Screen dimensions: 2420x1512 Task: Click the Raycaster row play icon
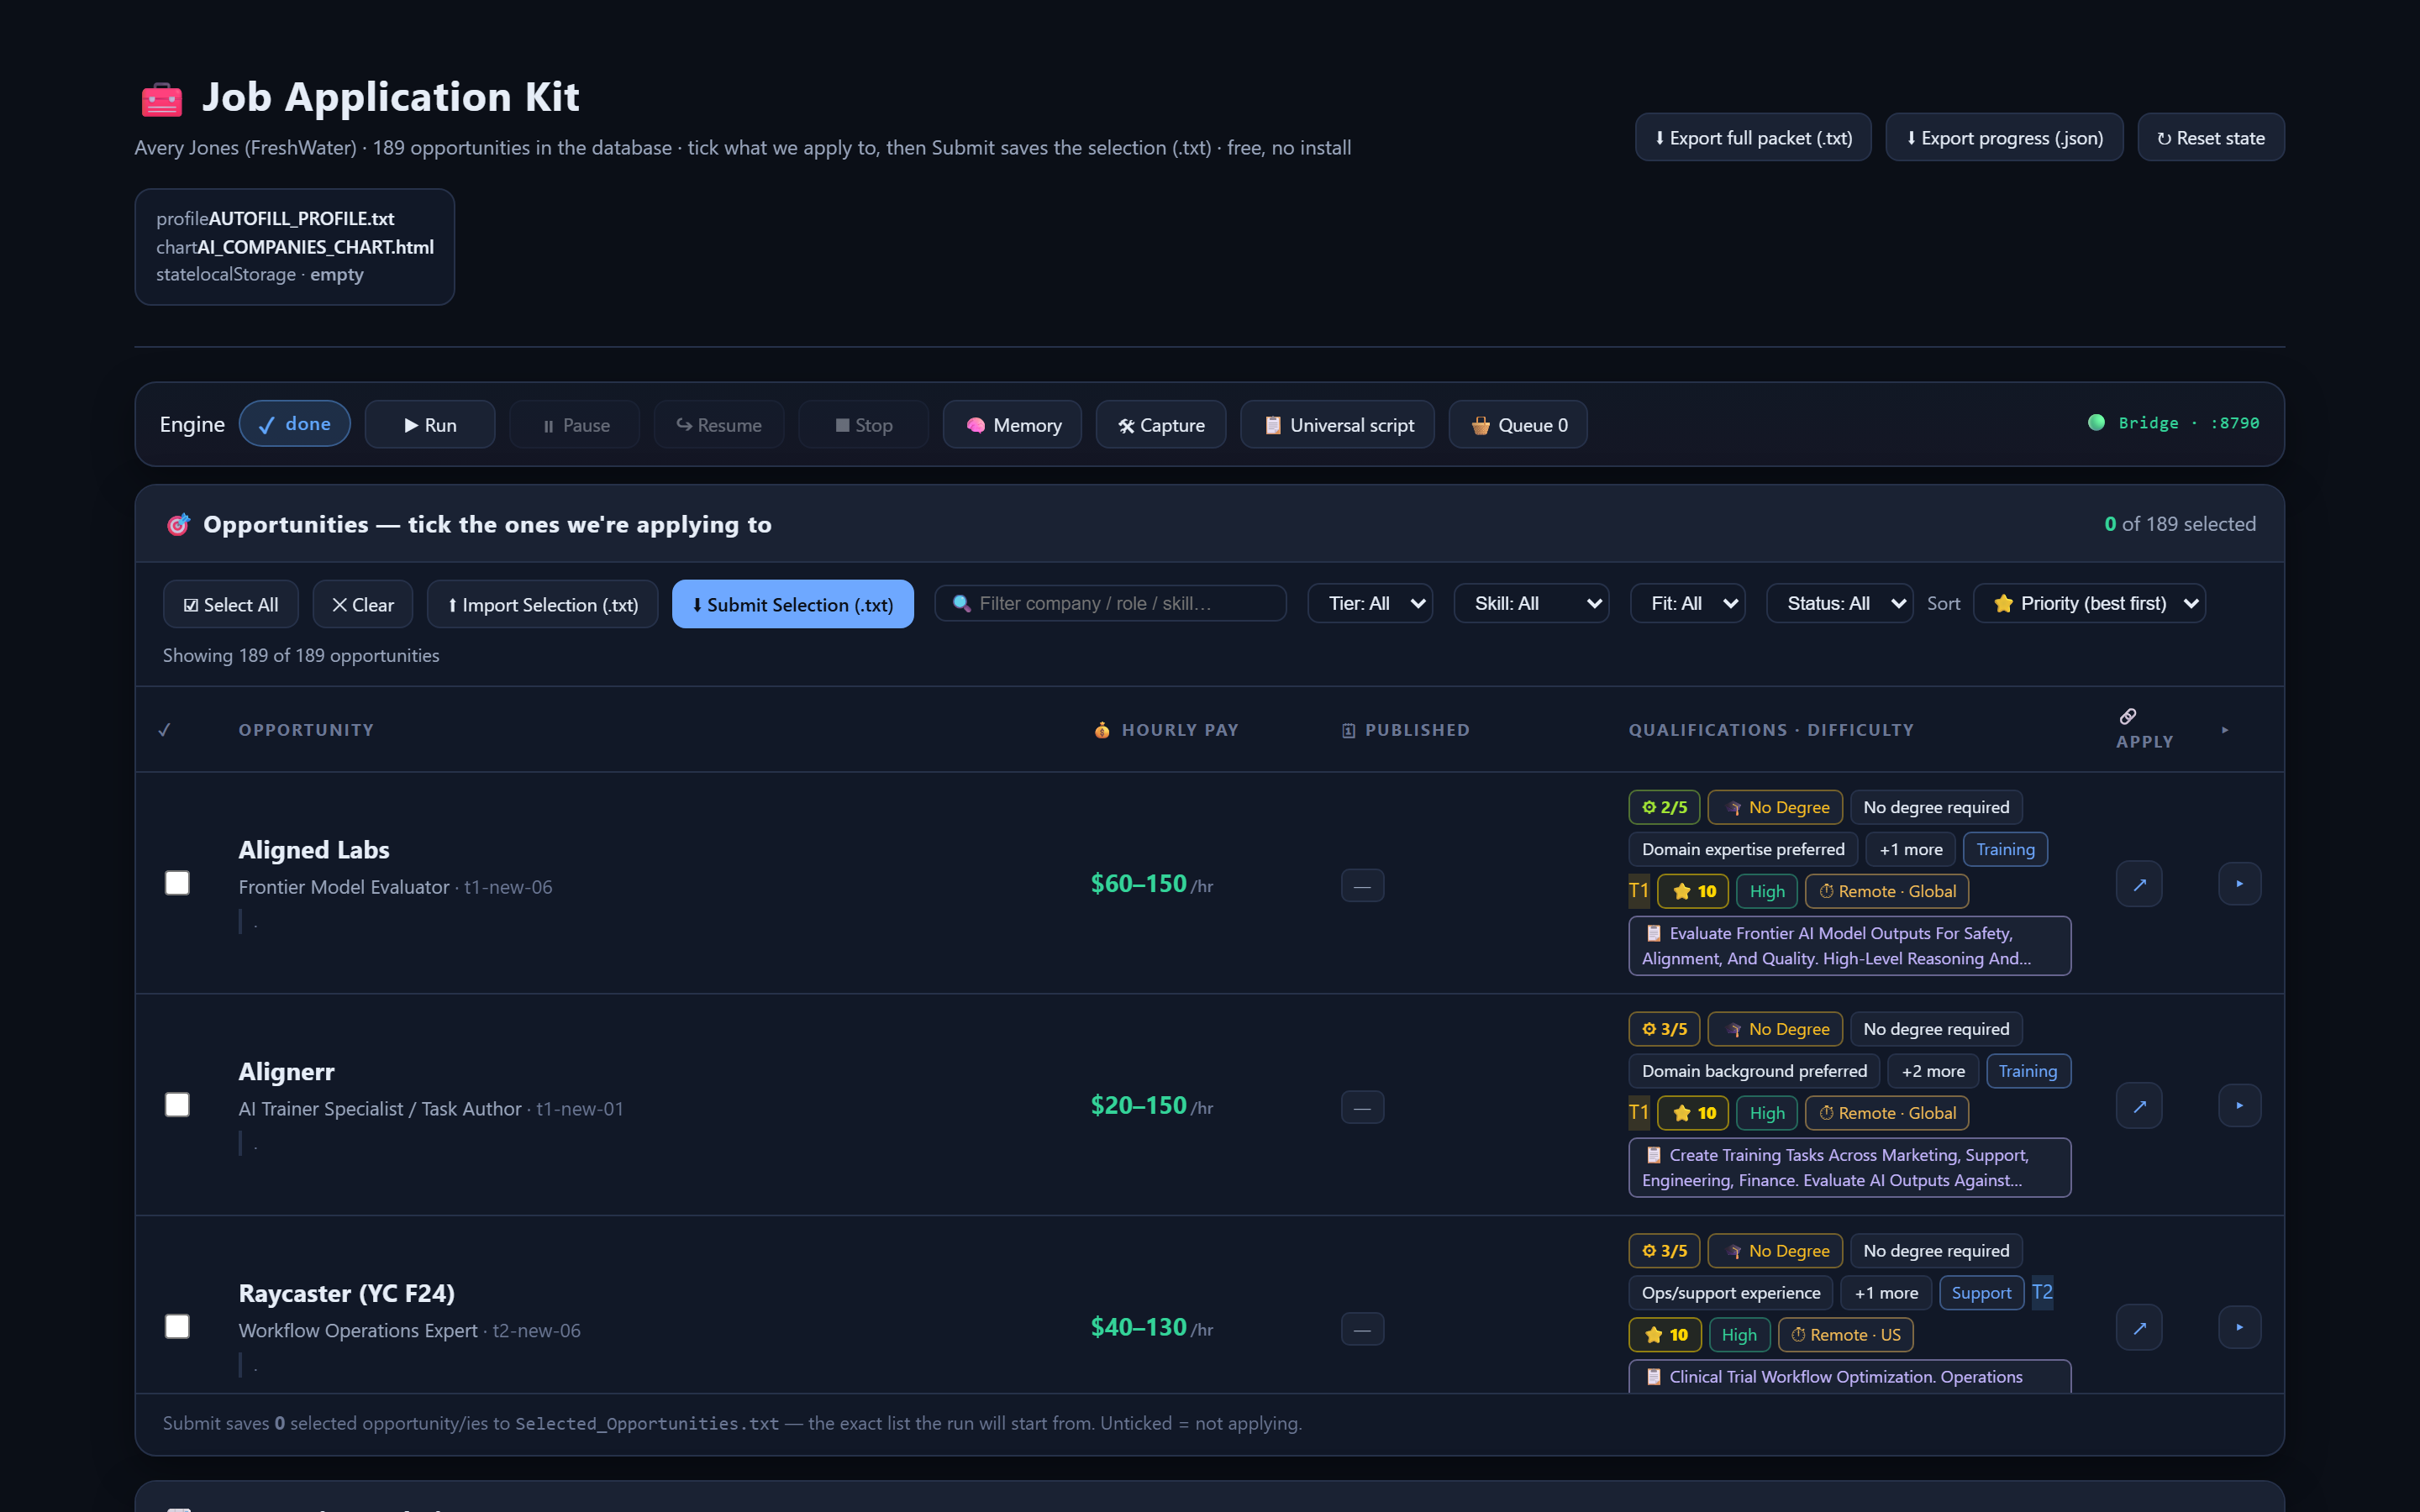point(2239,1327)
